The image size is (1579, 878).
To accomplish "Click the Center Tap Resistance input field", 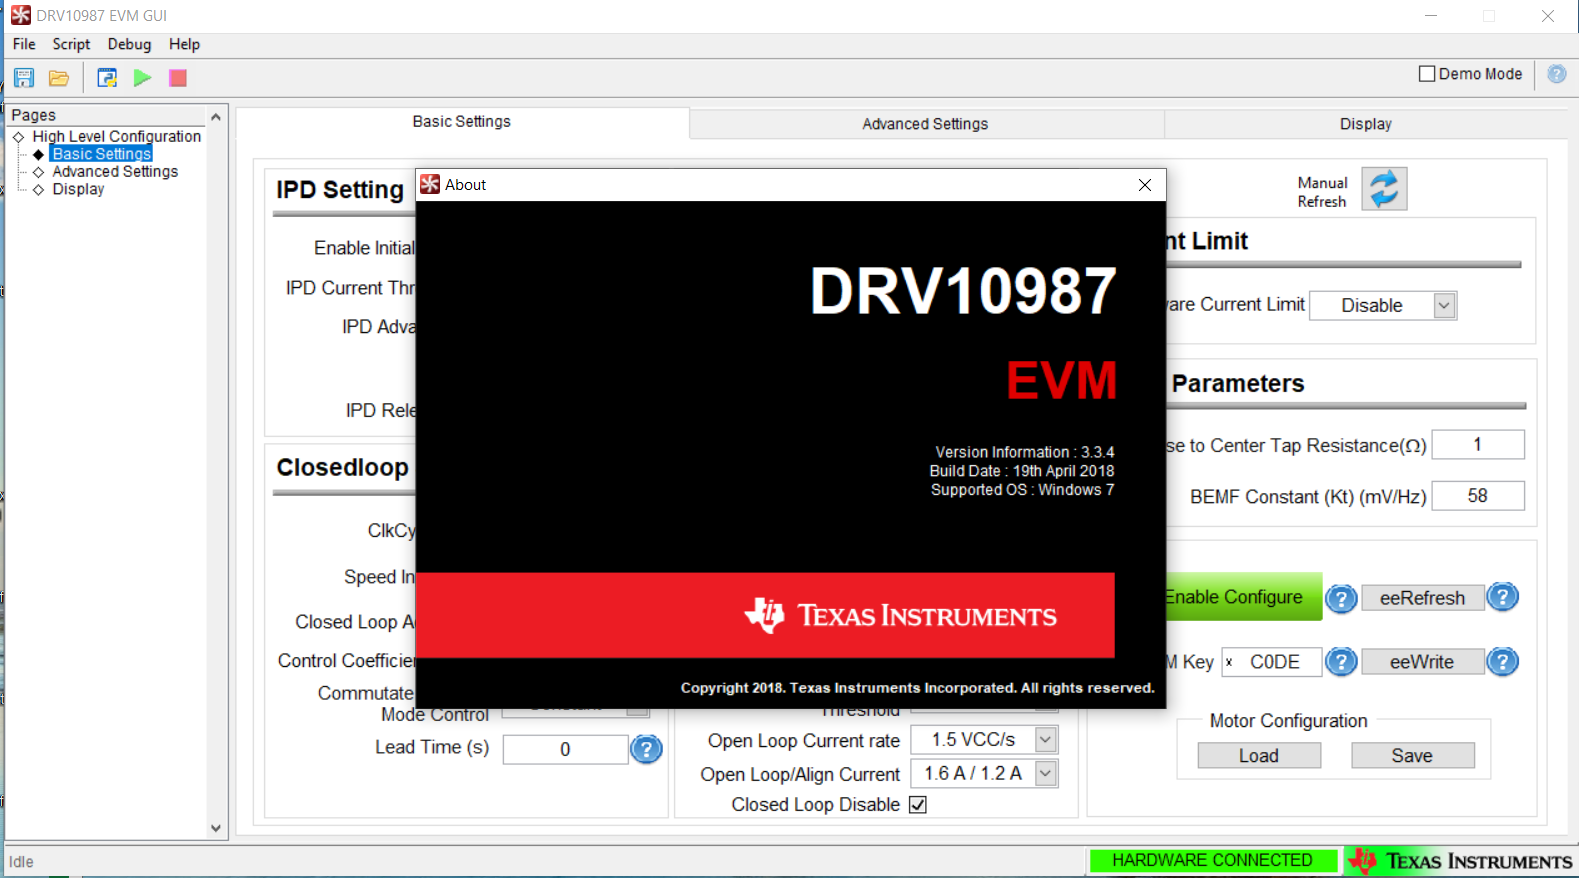I will pos(1478,445).
